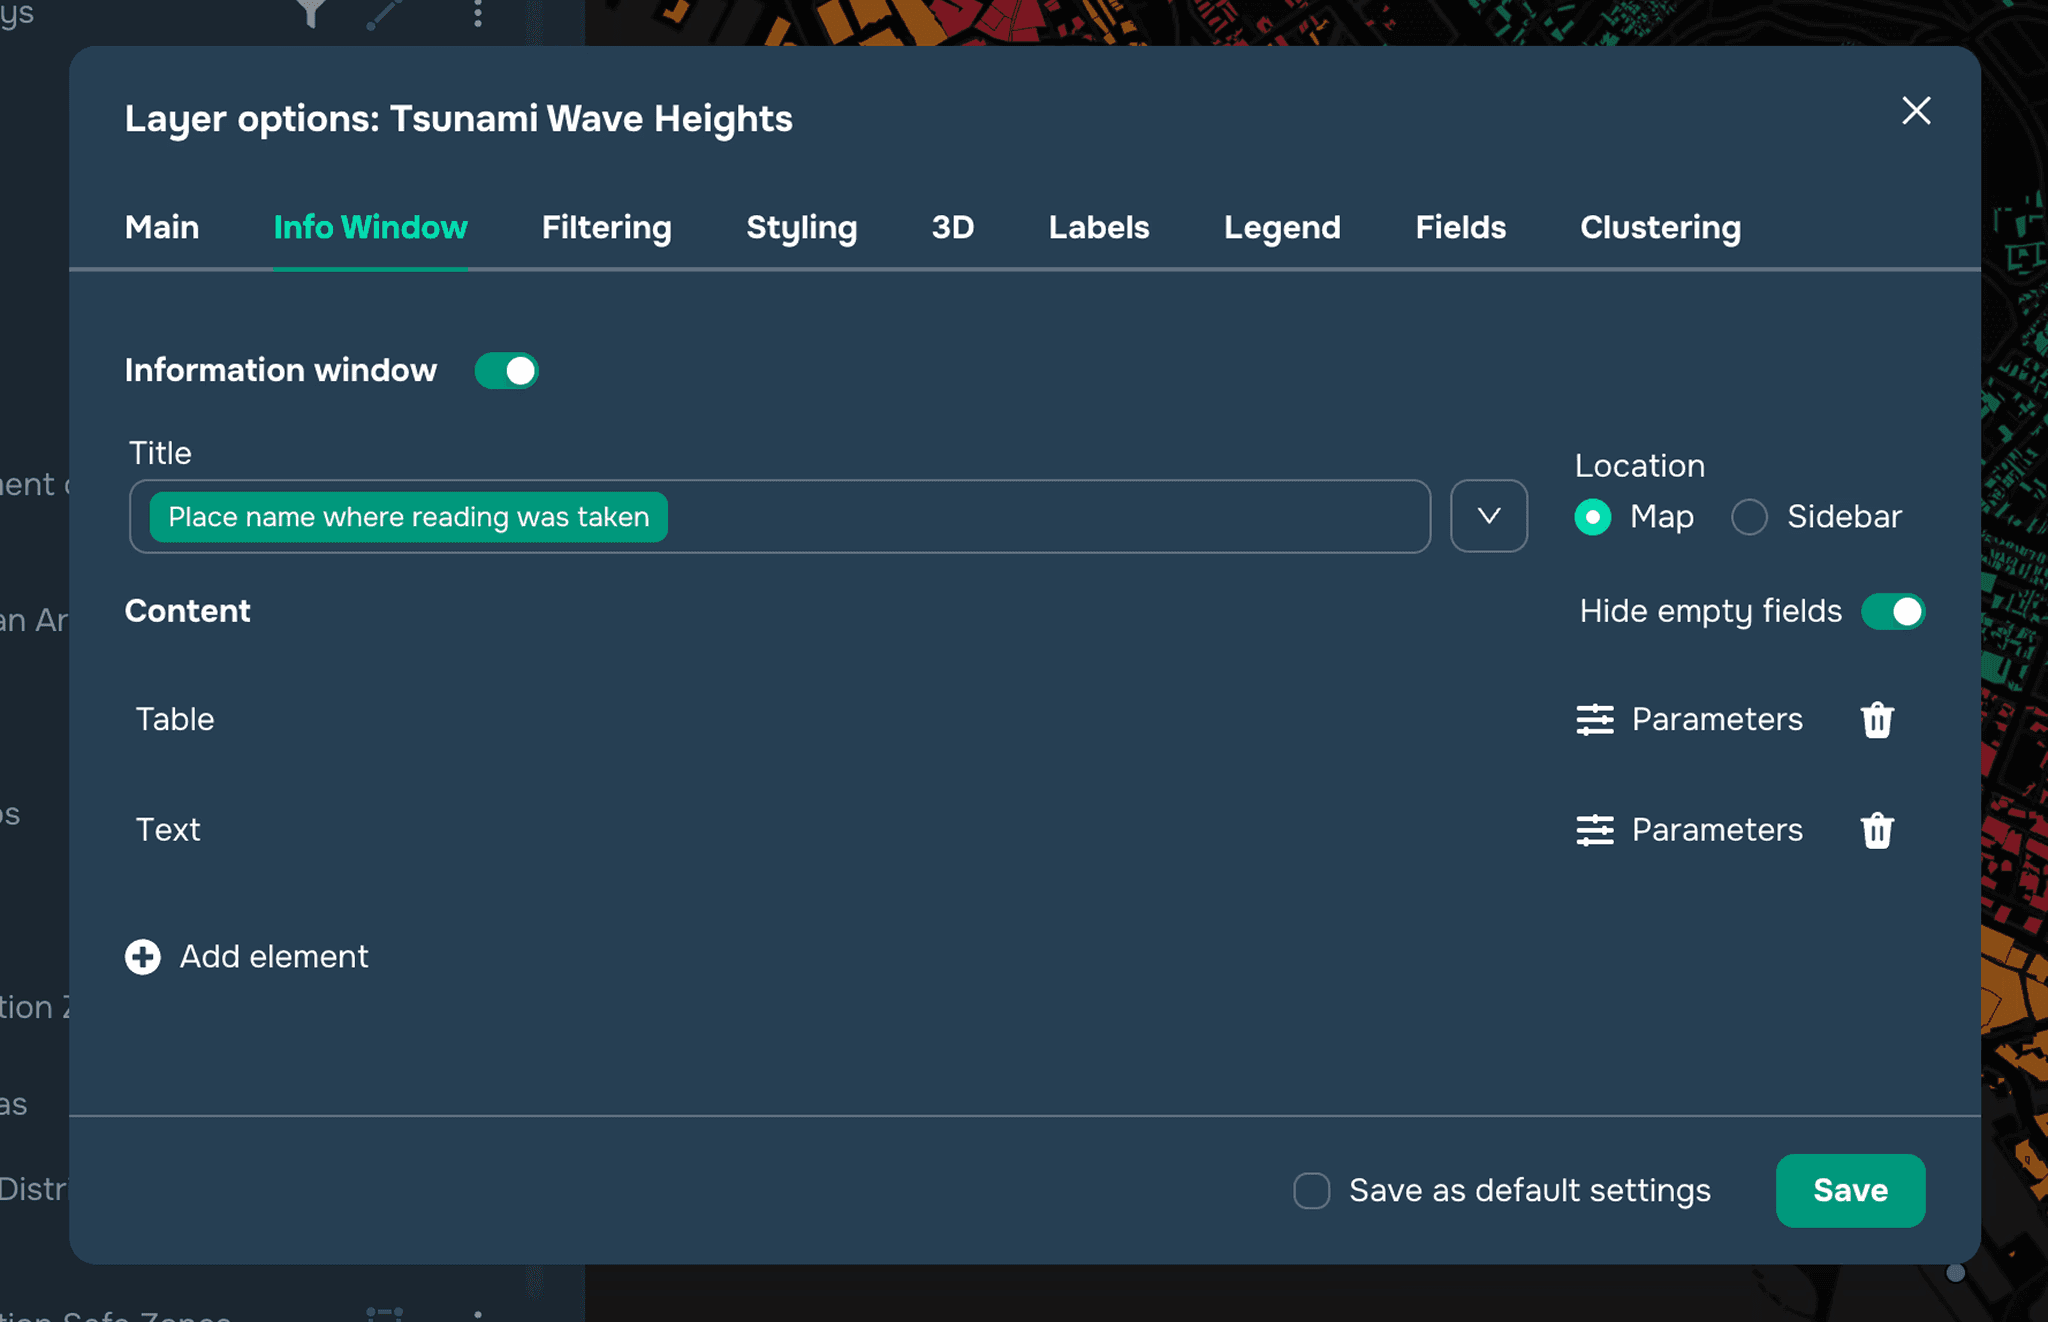Click the Place name title tag
This screenshot has width=2048, height=1322.
click(x=408, y=517)
